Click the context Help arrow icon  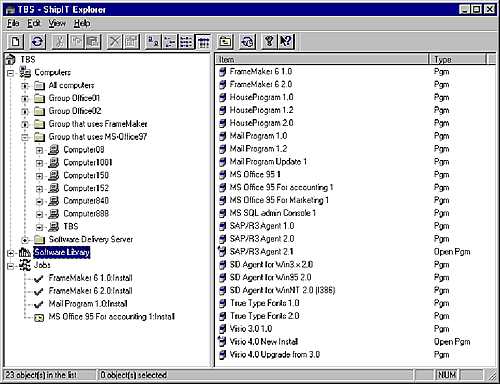point(286,42)
